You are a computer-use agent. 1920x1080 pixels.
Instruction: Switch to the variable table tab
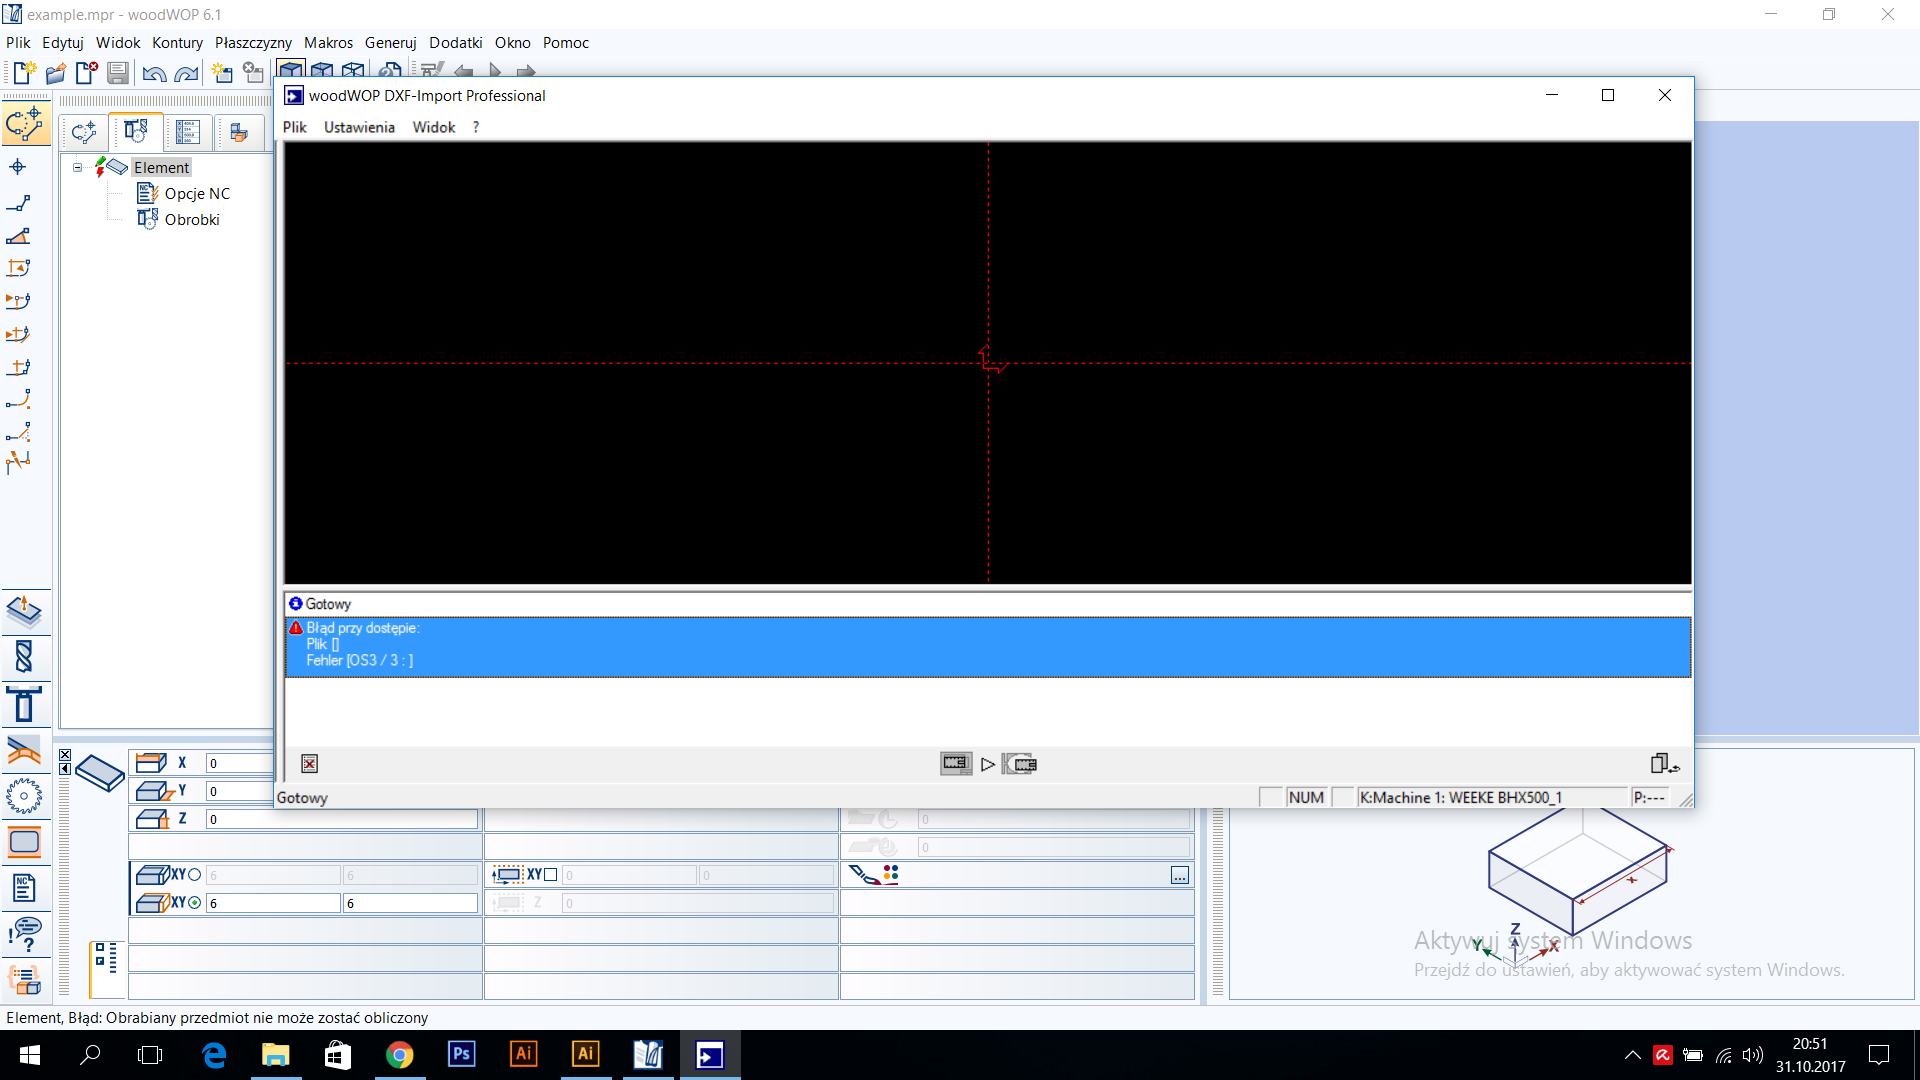click(187, 132)
